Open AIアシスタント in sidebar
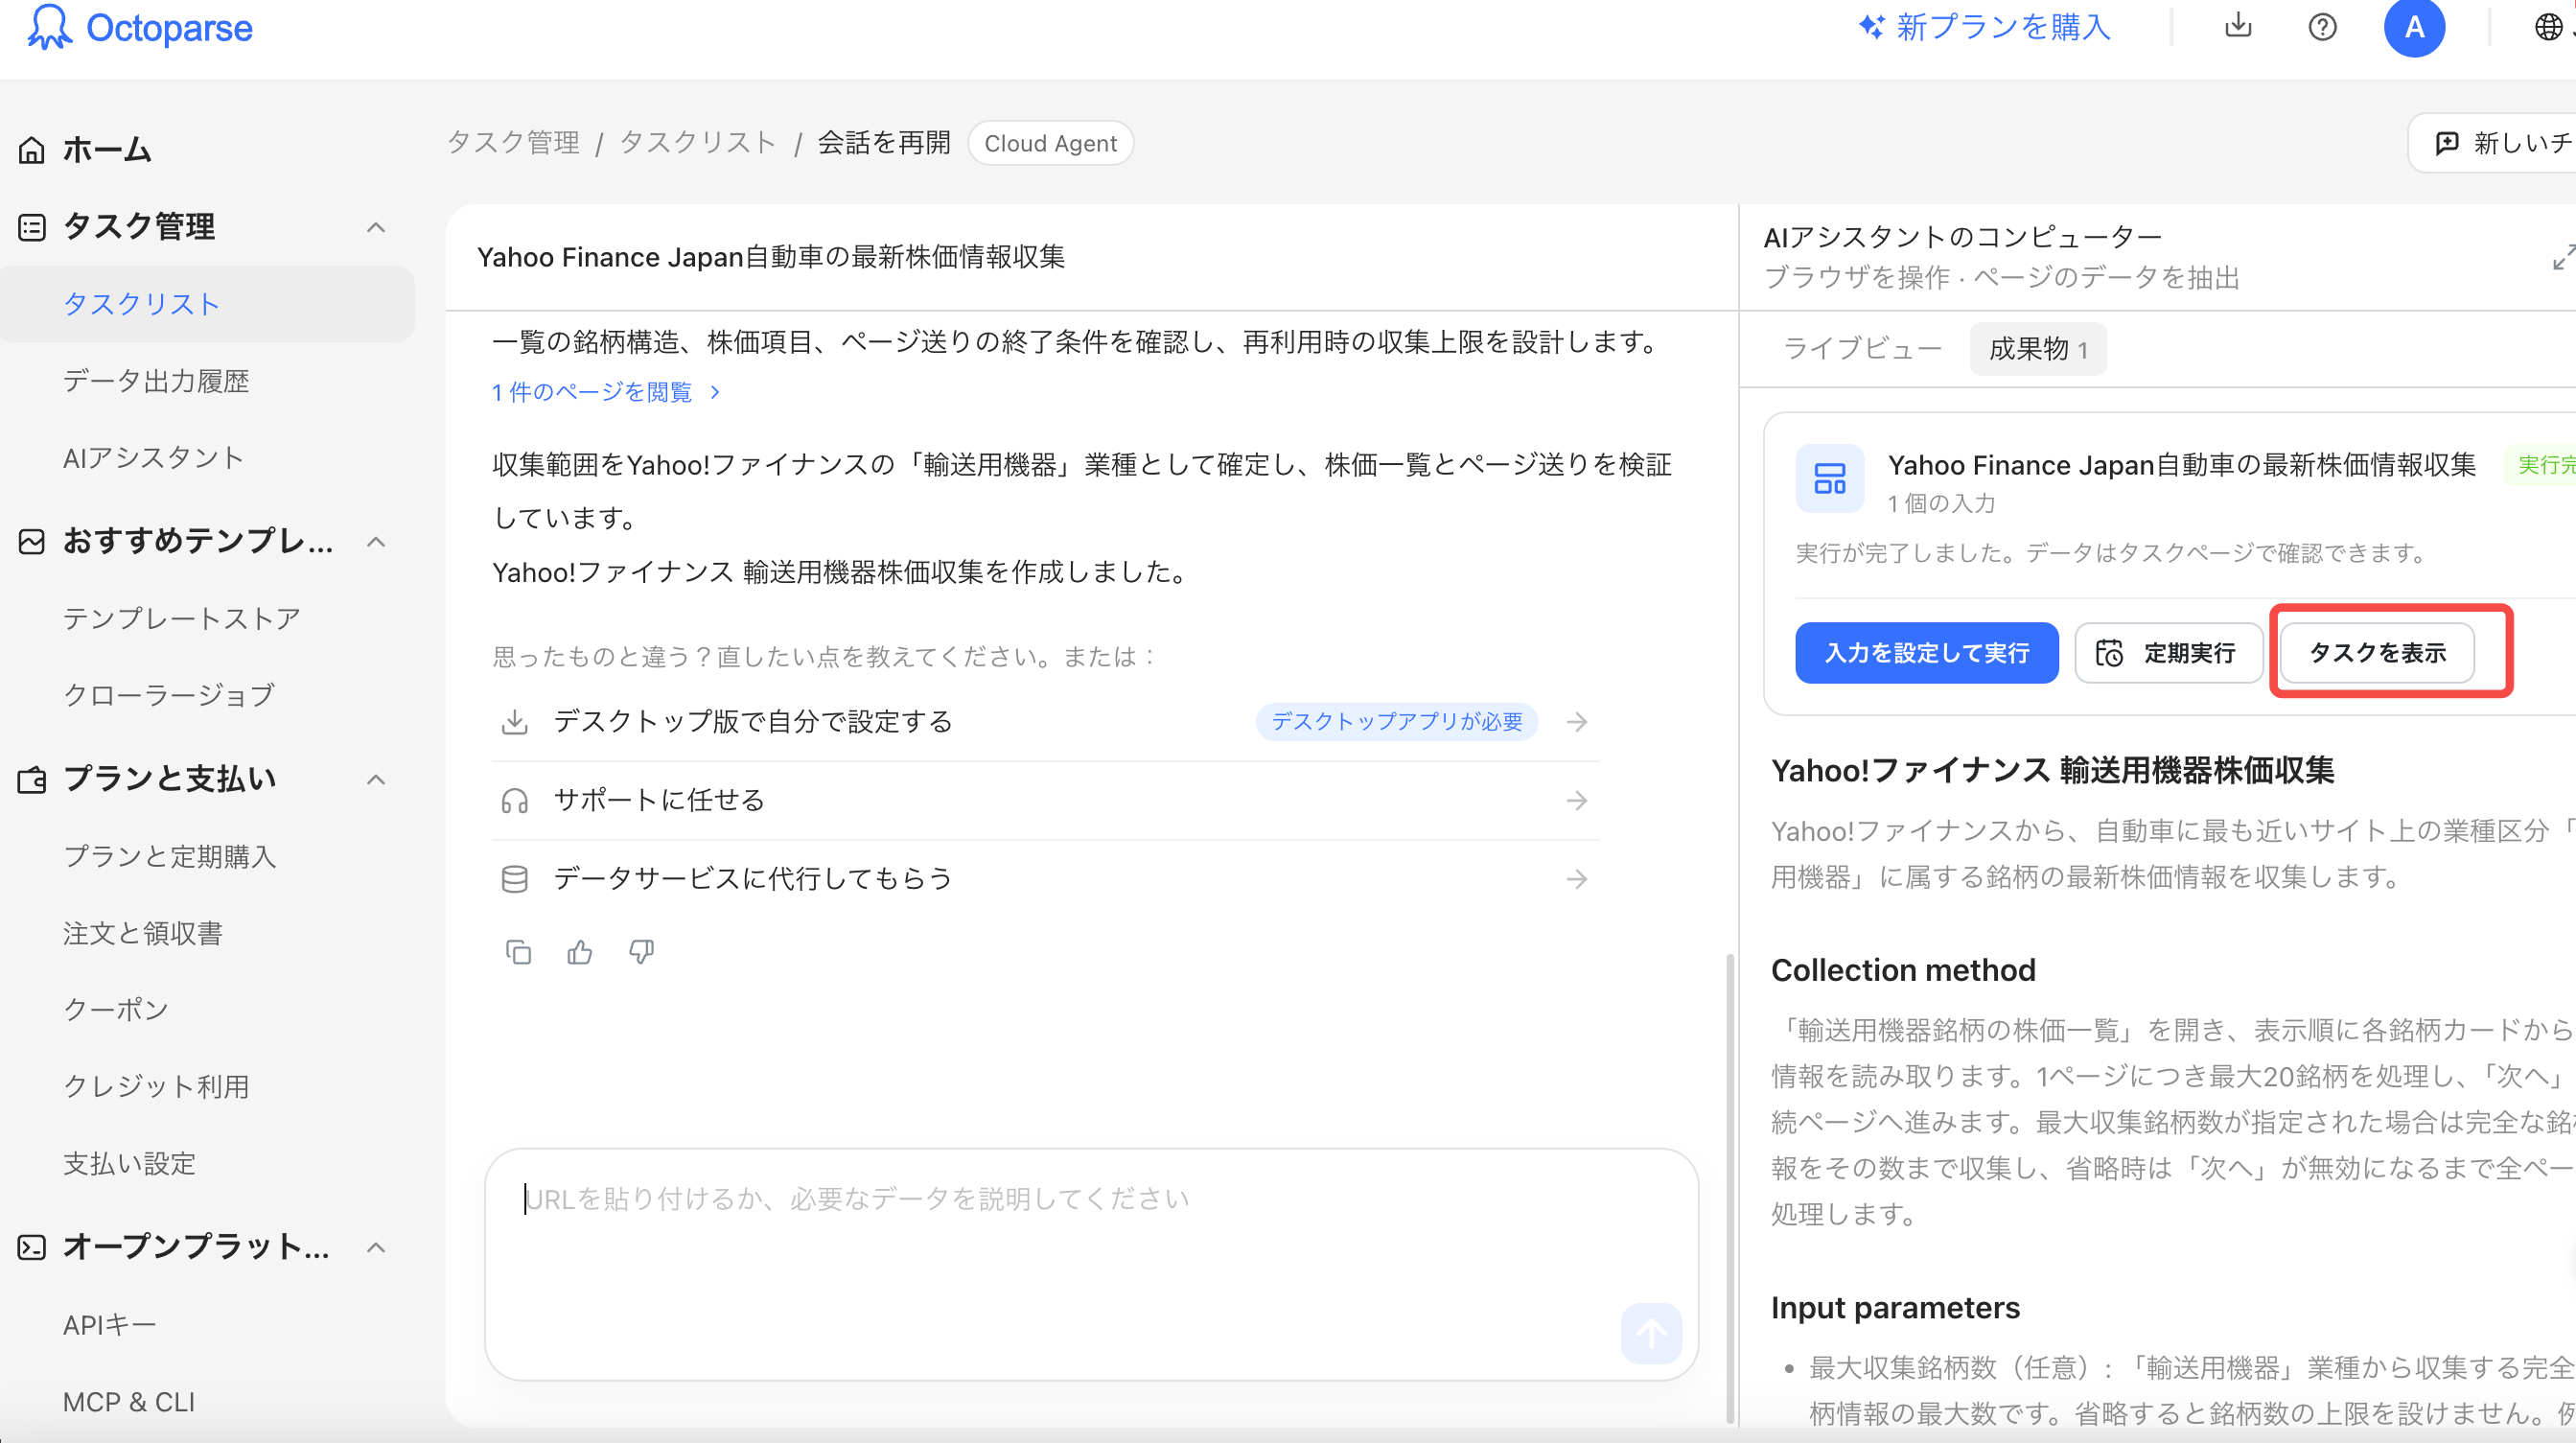The image size is (2576, 1443). coord(153,458)
